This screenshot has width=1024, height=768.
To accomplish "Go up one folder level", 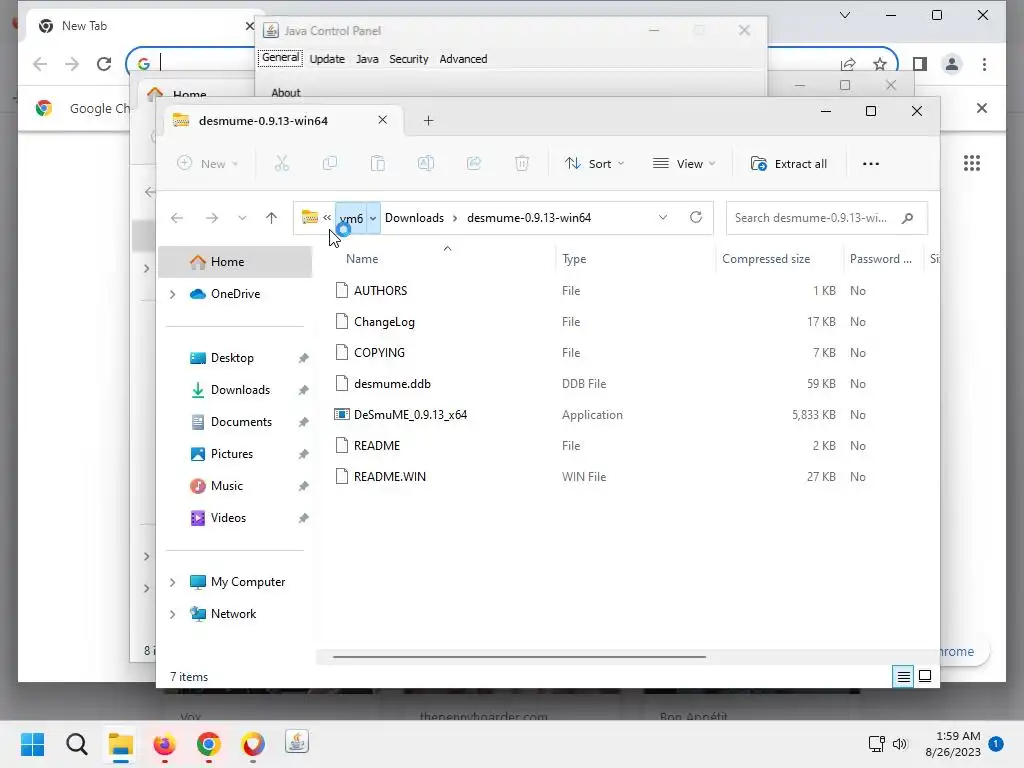I will pyautogui.click(x=271, y=218).
